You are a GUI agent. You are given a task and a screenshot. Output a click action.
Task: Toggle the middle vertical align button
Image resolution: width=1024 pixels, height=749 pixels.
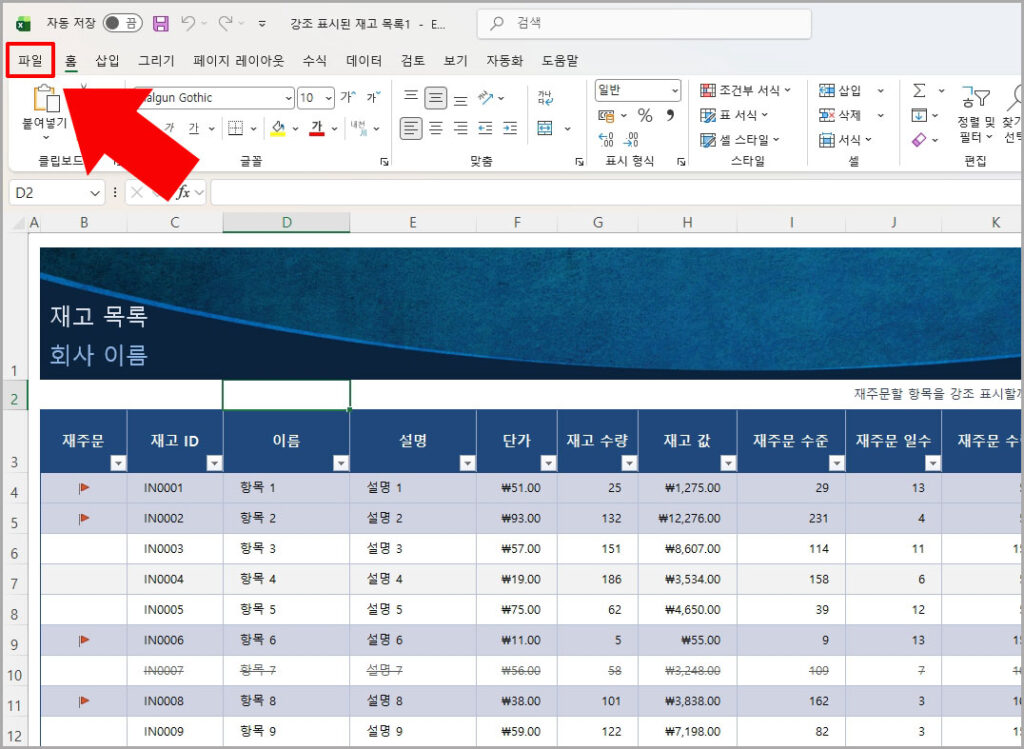click(x=436, y=97)
